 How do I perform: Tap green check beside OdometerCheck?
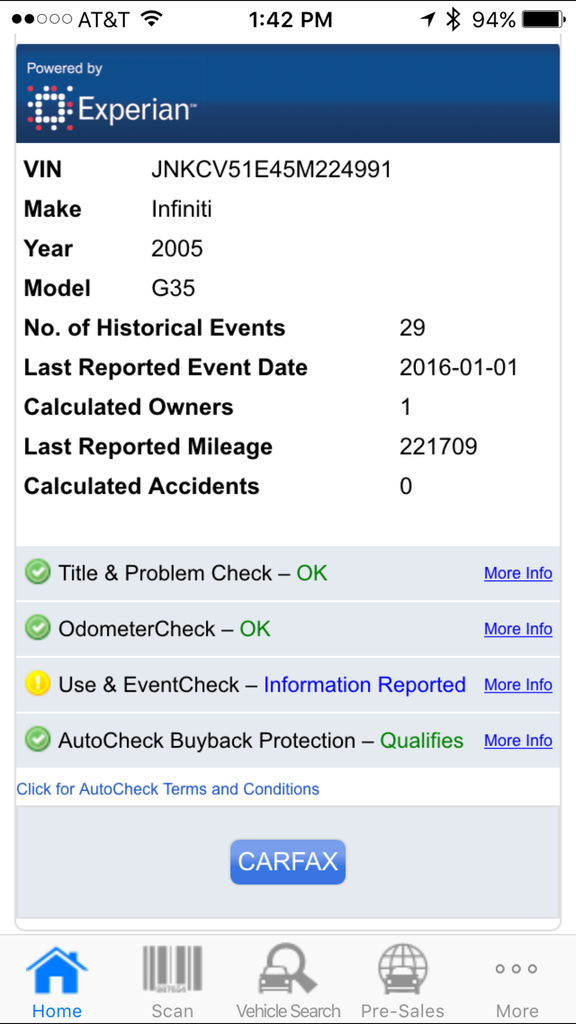37,628
